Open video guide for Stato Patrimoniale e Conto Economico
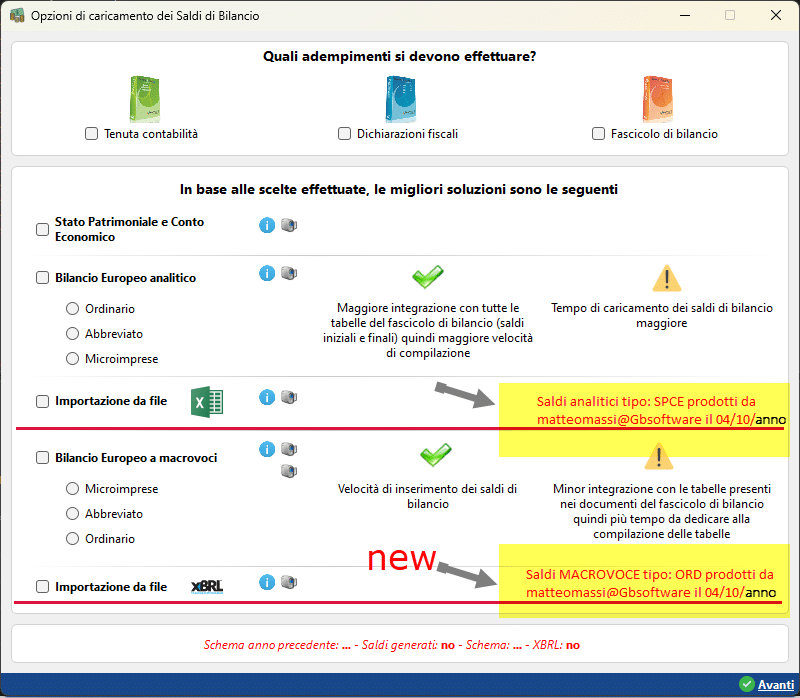This screenshot has height=698, width=800. pos(289,225)
